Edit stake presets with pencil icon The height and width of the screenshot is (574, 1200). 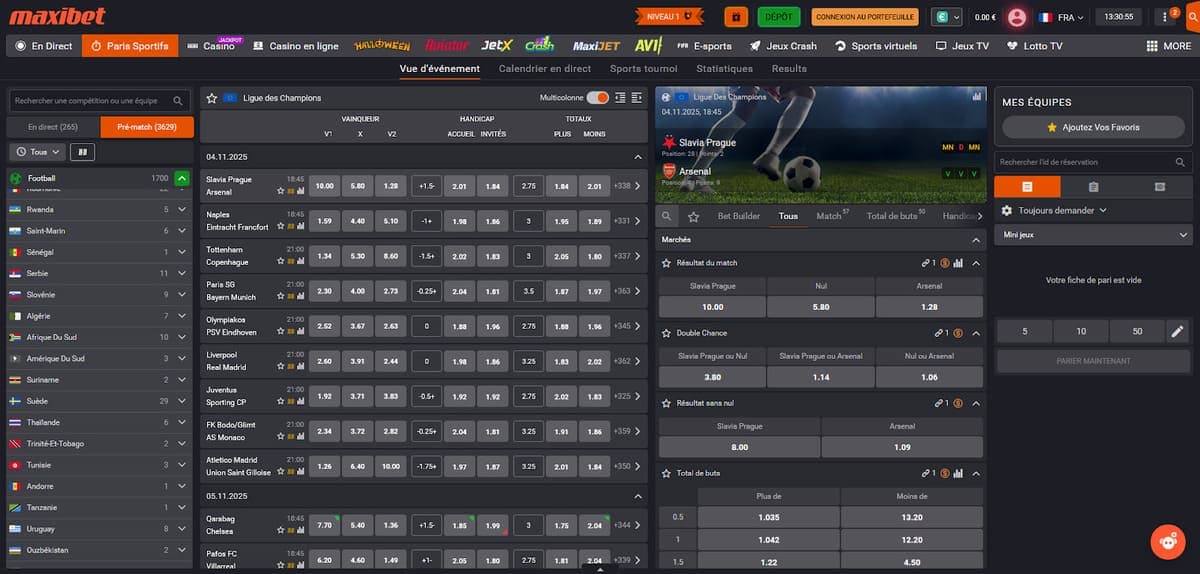[1177, 331]
